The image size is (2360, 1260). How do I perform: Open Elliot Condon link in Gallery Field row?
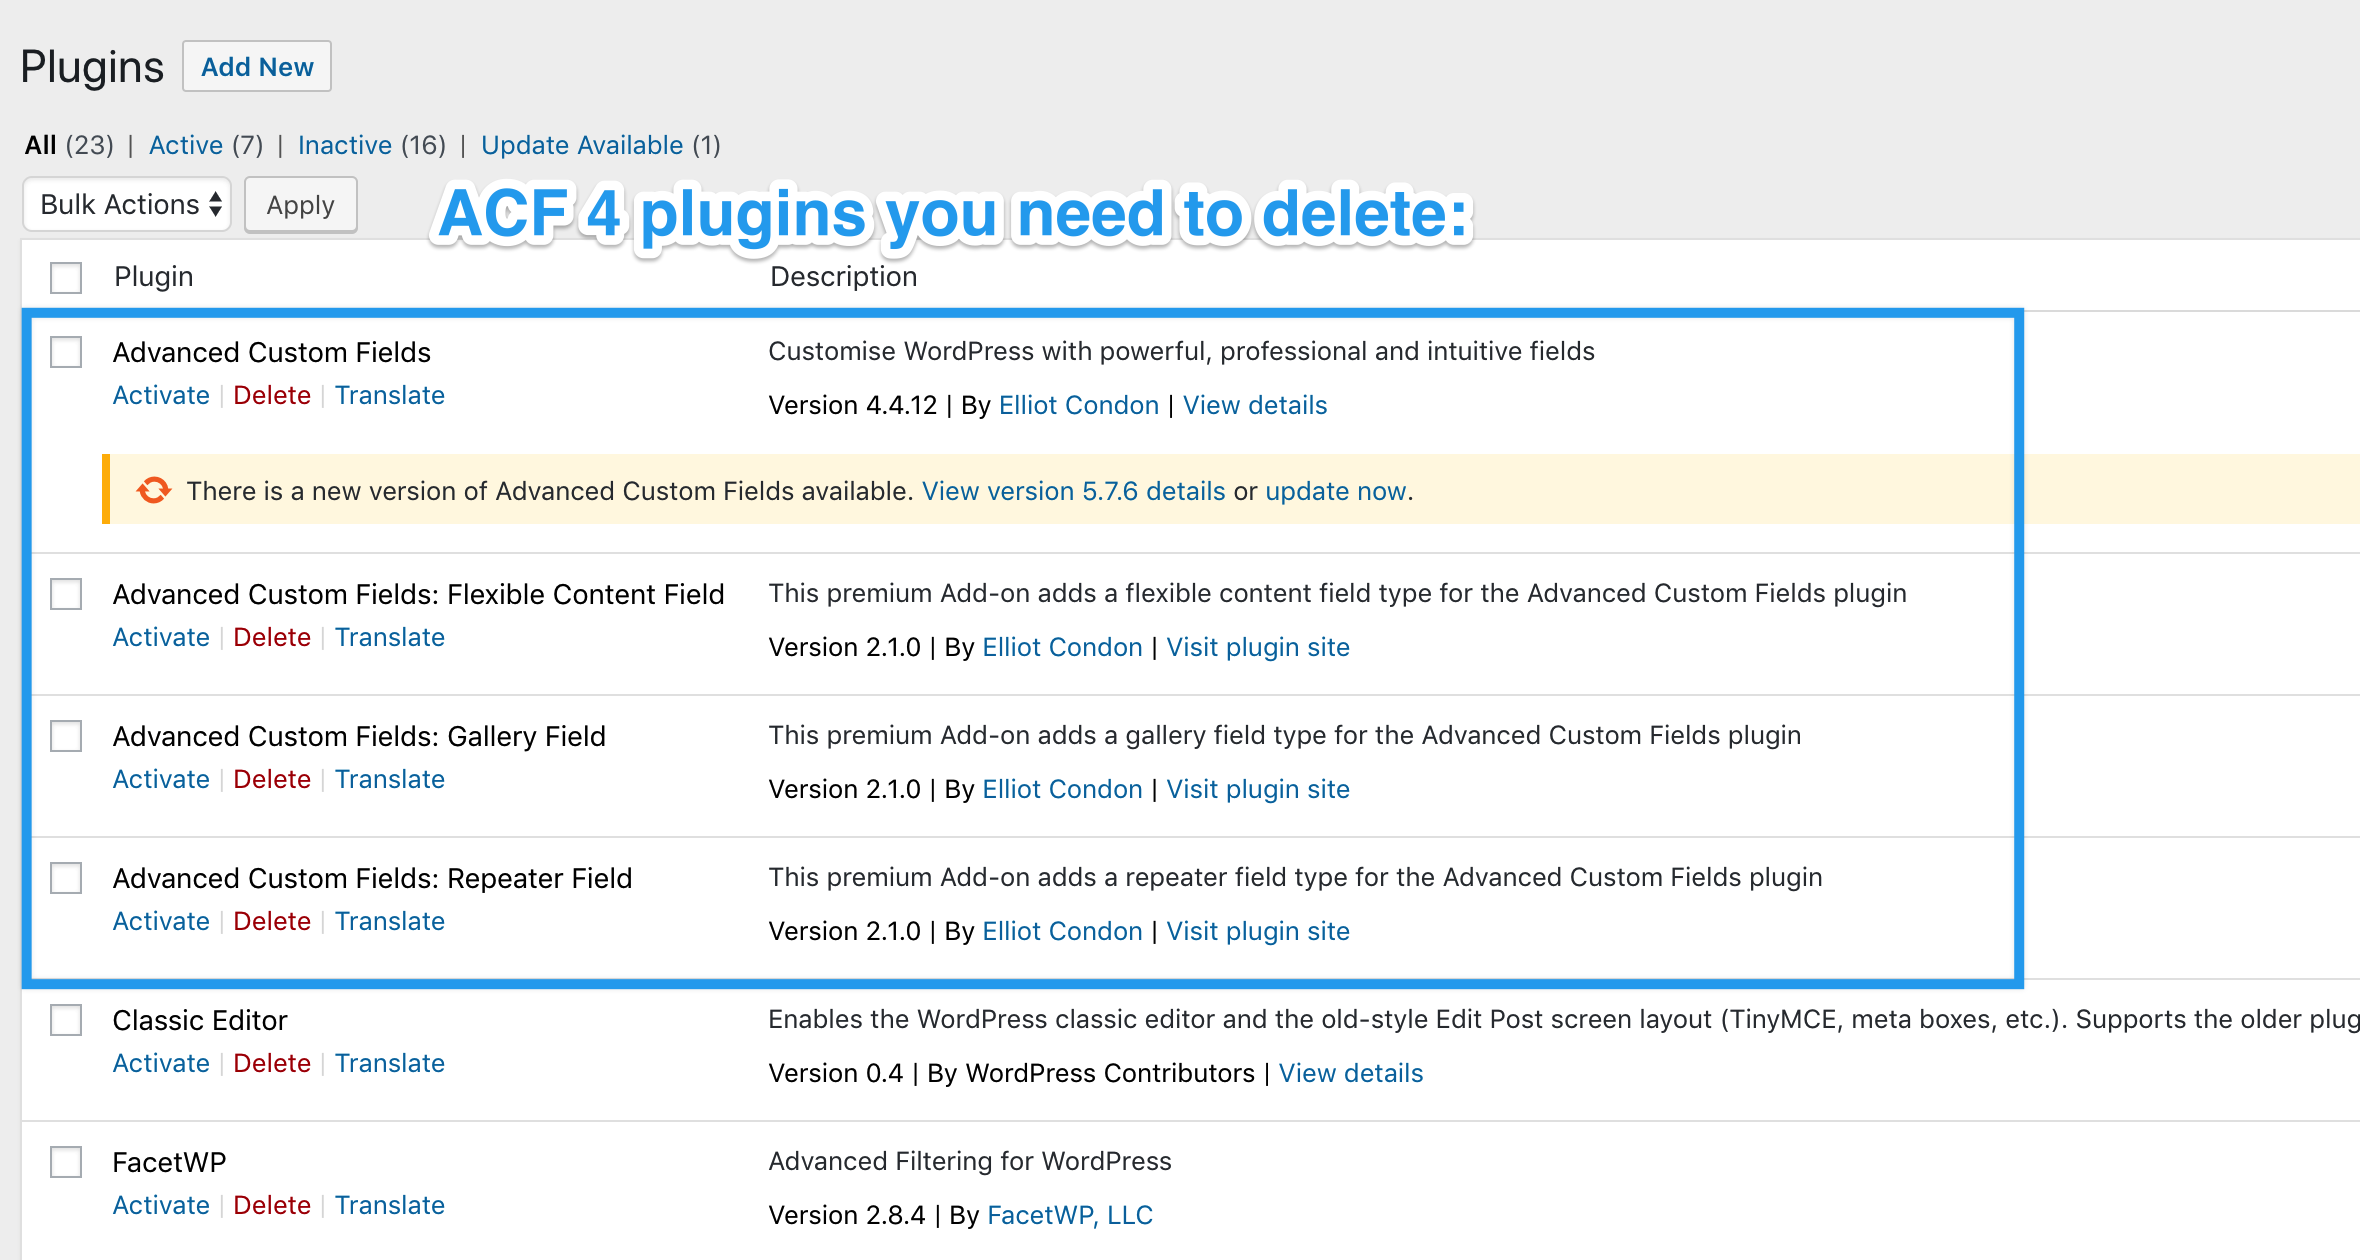tap(1062, 789)
